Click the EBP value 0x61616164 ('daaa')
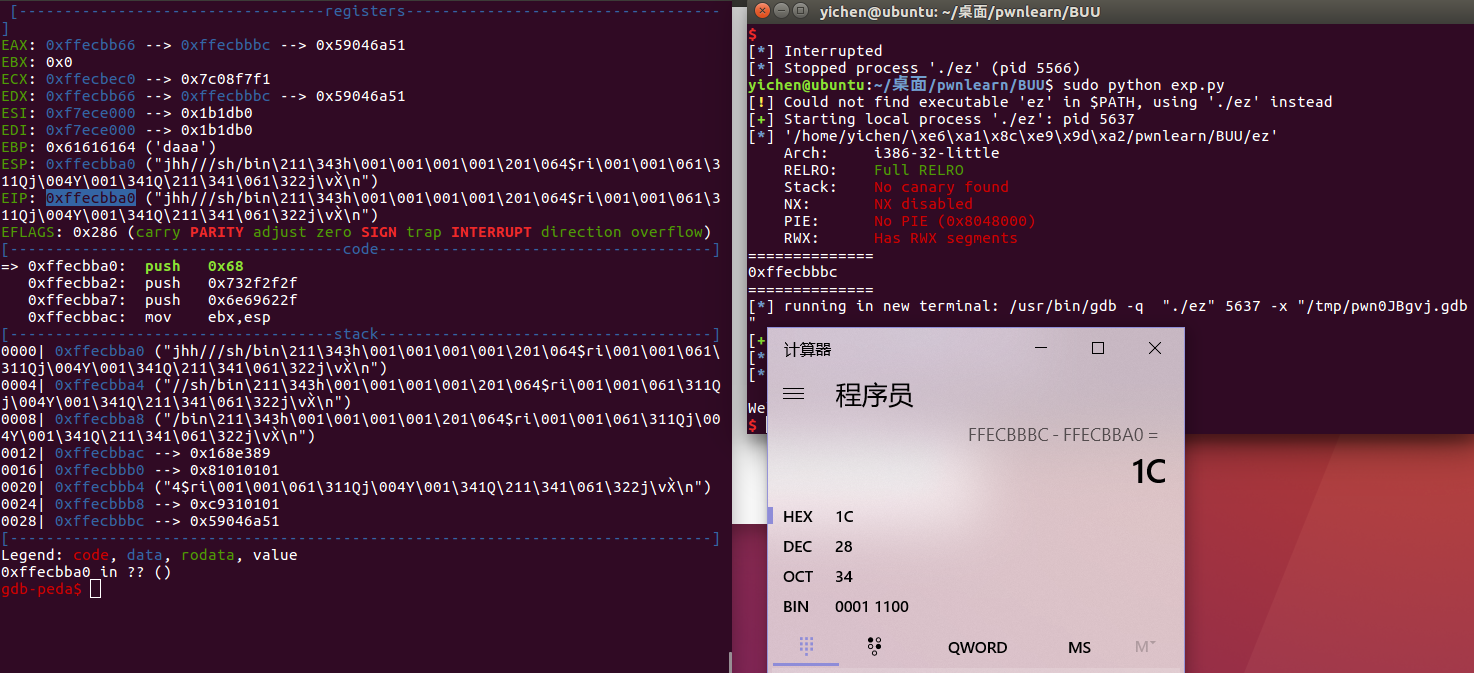The height and width of the screenshot is (673, 1474). 131,147
